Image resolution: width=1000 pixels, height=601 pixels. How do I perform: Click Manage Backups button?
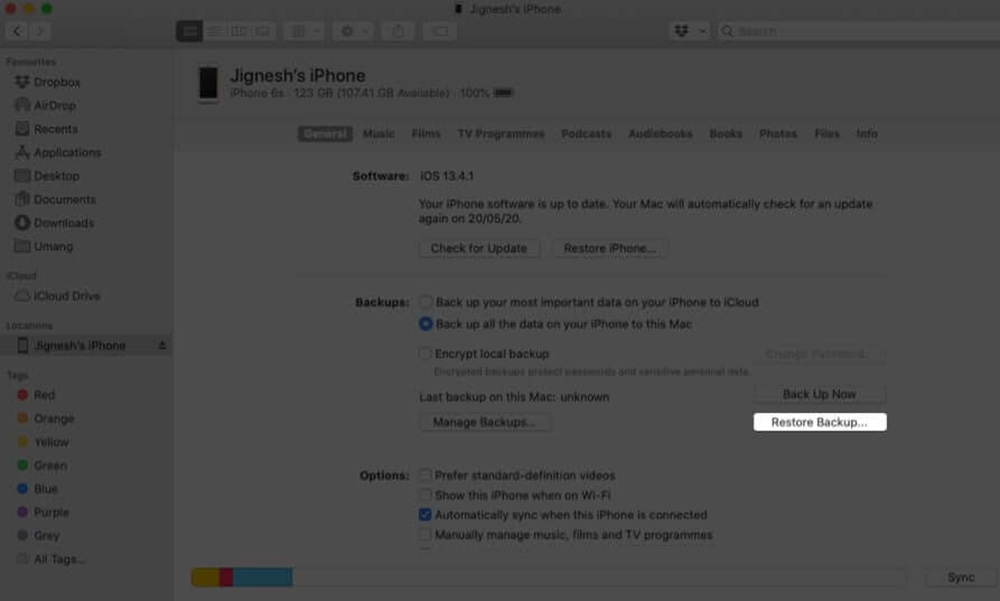click(x=485, y=422)
